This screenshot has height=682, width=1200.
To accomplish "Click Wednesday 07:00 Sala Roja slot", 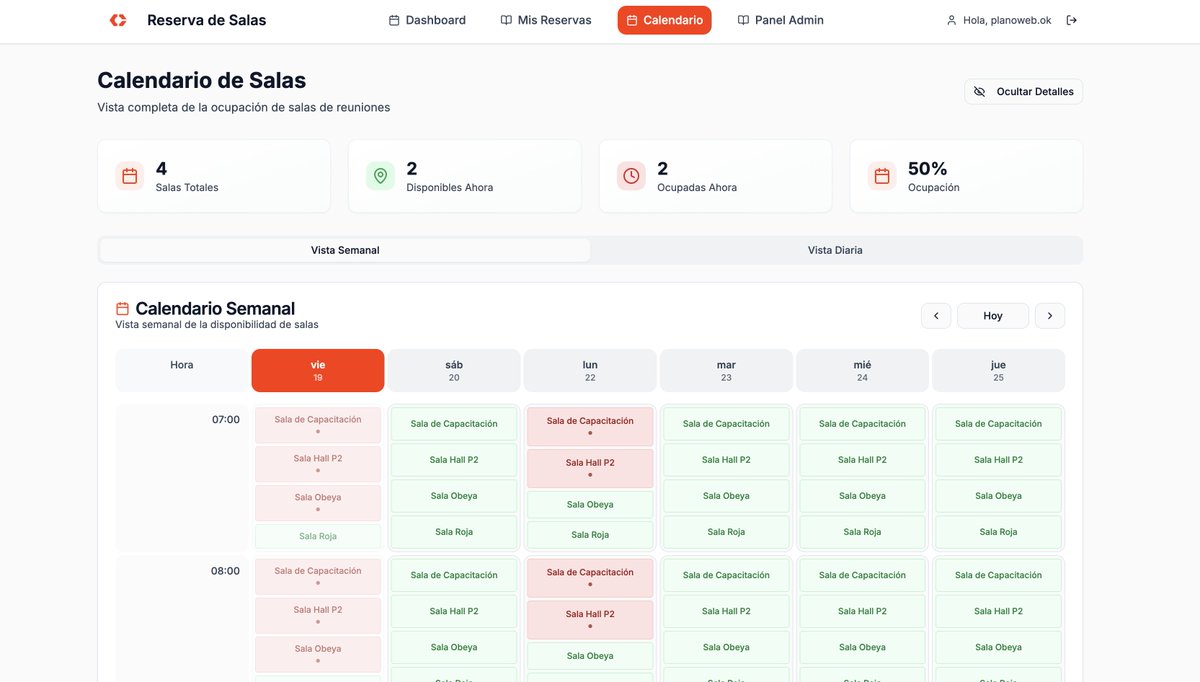I will [862, 532].
